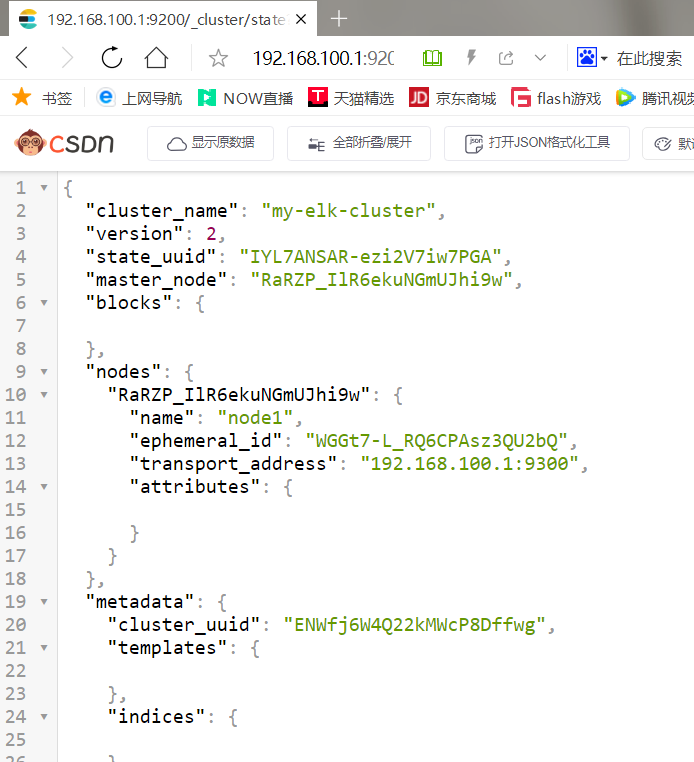Open the Baidu search engine selector

tap(591, 58)
